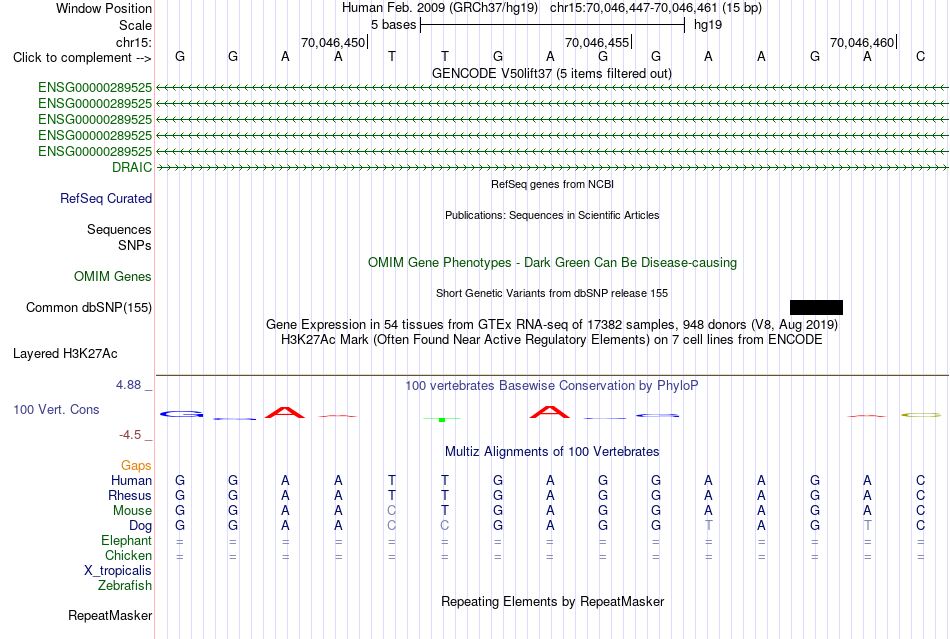This screenshot has height=639, width=950.
Task: Click '100 vertebrates Basewise Conservation by PhyloP' title
Action: click(552, 385)
